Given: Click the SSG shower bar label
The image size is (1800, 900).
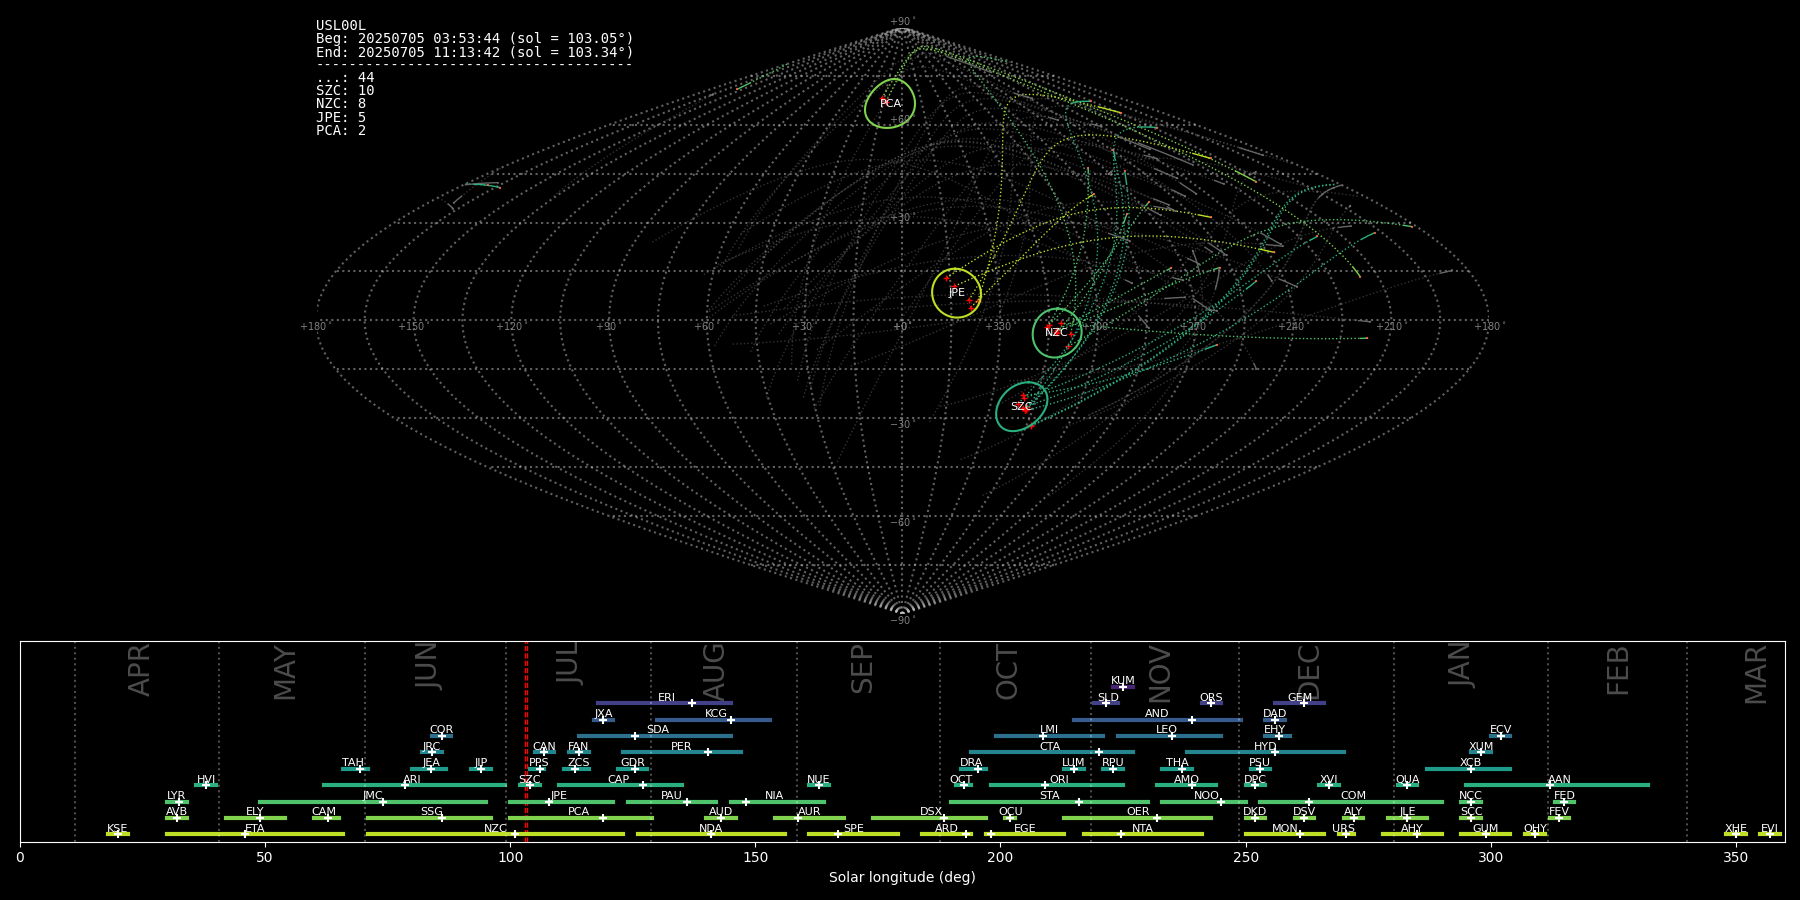Looking at the screenshot, I should 431,812.
